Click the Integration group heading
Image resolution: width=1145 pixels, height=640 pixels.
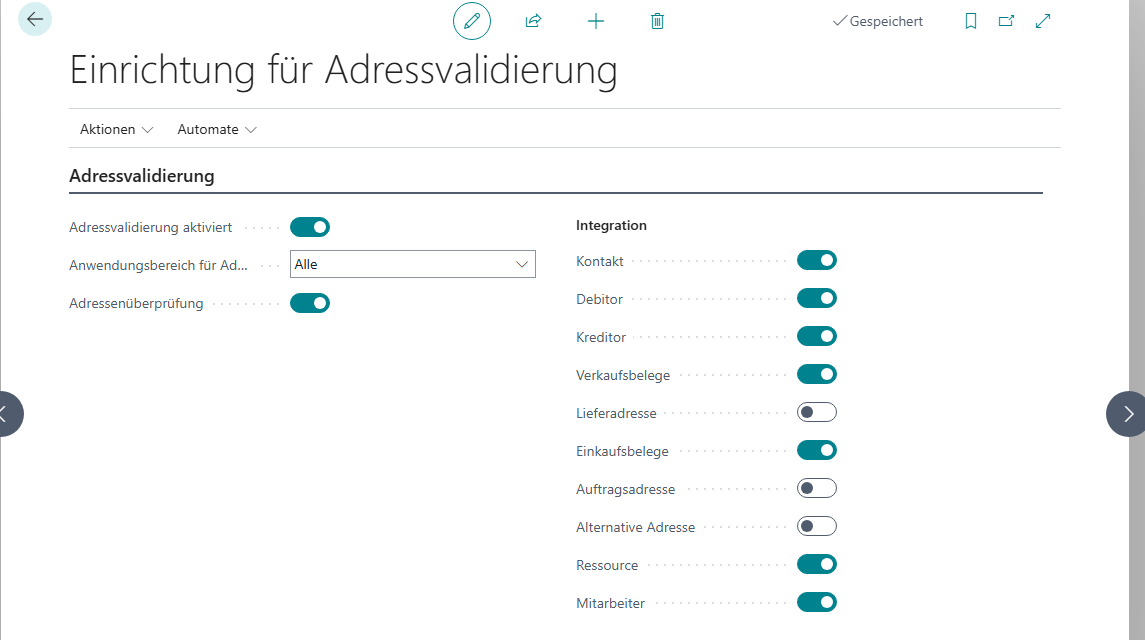point(611,225)
